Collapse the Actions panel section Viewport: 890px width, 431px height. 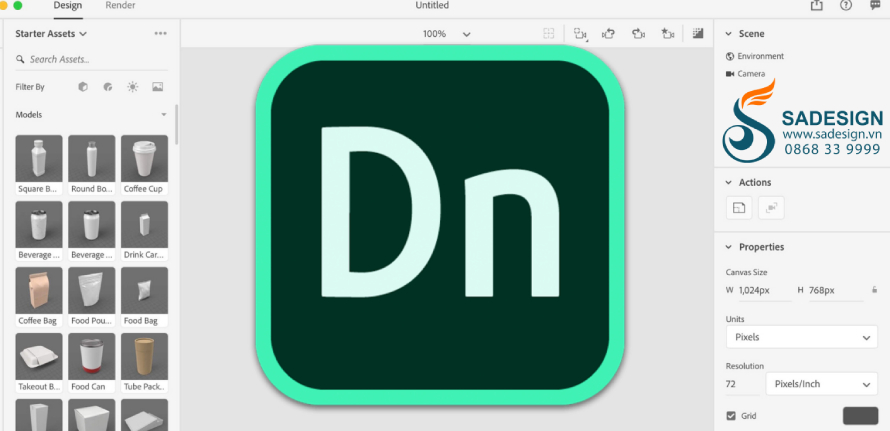tap(729, 182)
